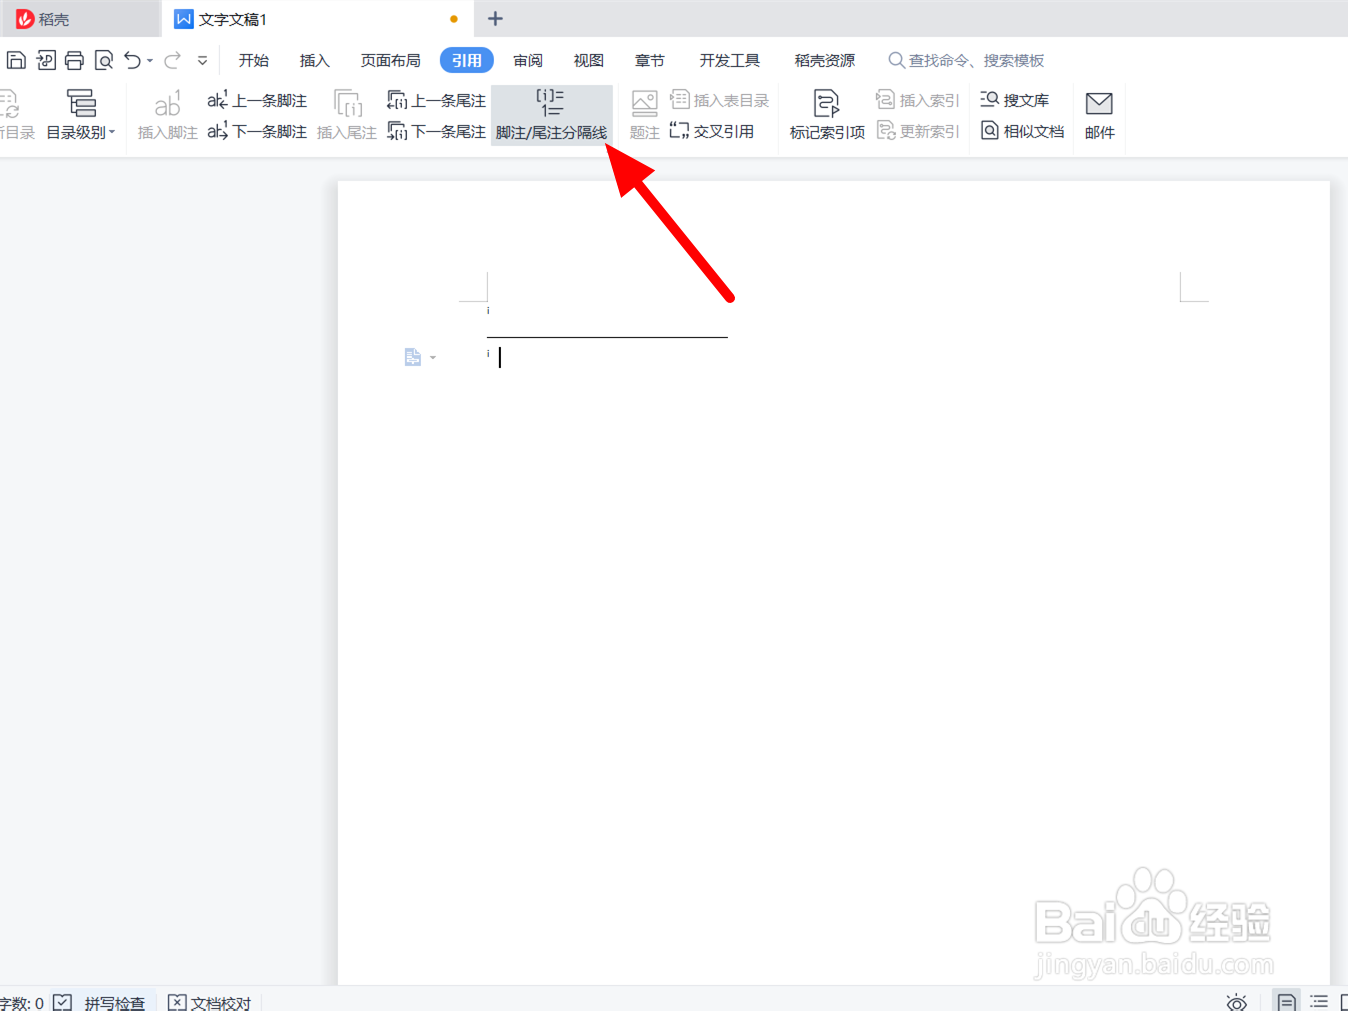Click the command search box 查找命令
The height and width of the screenshot is (1011, 1348).
[966, 60]
